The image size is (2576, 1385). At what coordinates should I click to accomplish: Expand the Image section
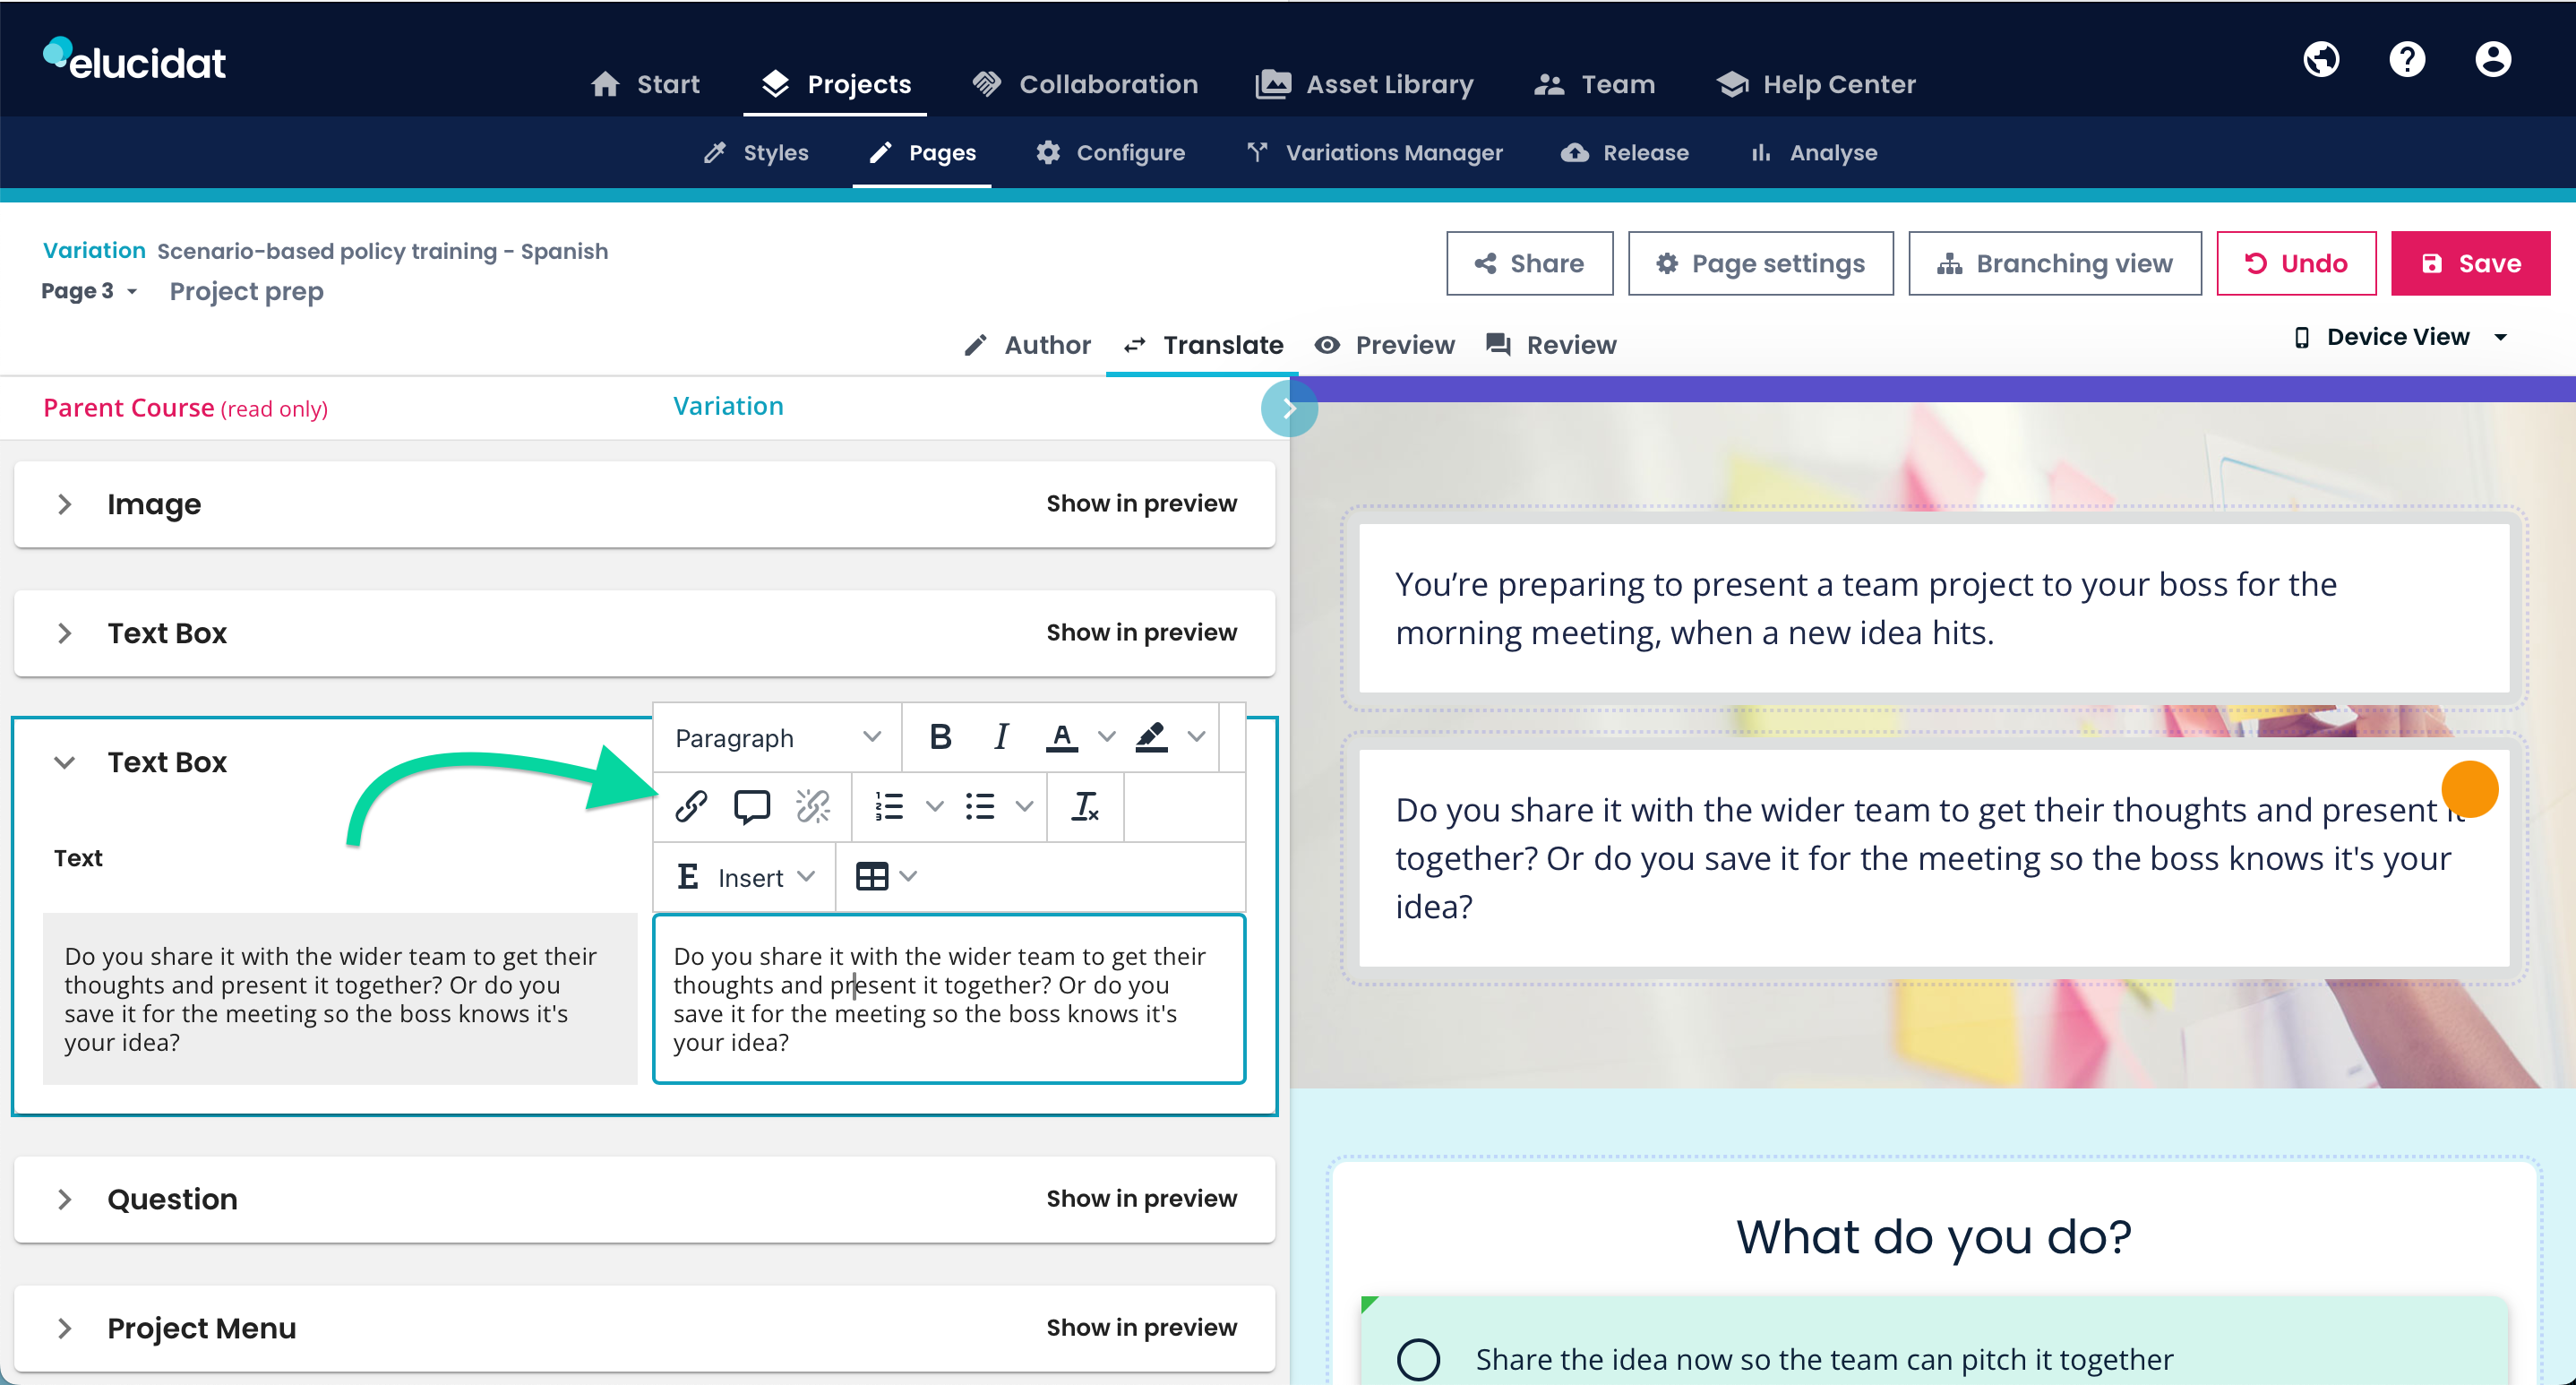tap(64, 504)
